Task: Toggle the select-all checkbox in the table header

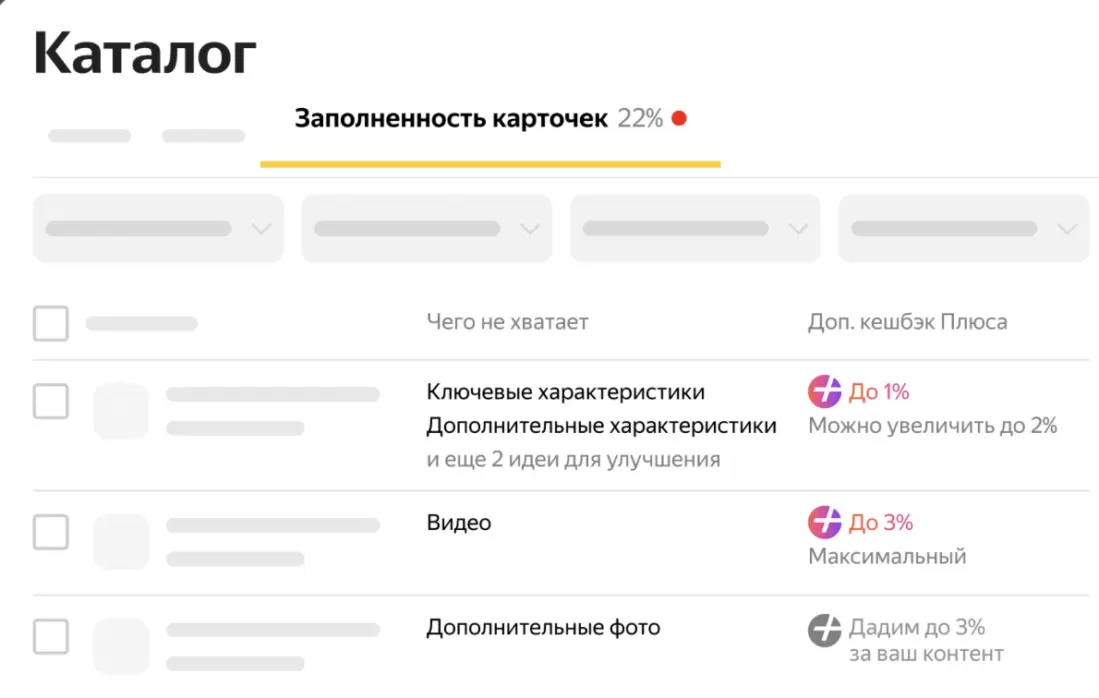Action: click(51, 323)
